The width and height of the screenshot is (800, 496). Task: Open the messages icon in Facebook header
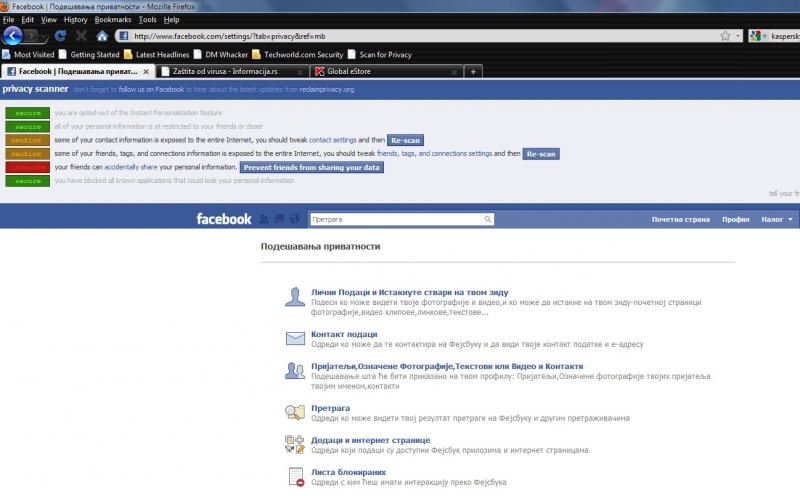[279, 219]
